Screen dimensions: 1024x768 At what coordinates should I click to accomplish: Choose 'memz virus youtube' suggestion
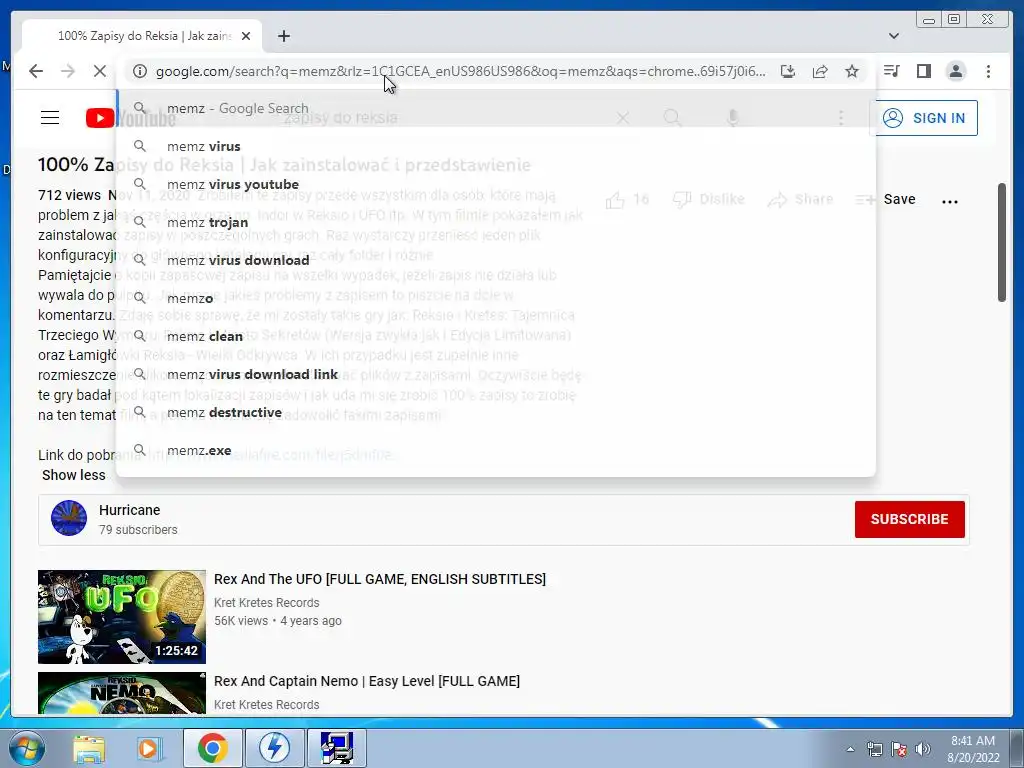tap(496, 184)
